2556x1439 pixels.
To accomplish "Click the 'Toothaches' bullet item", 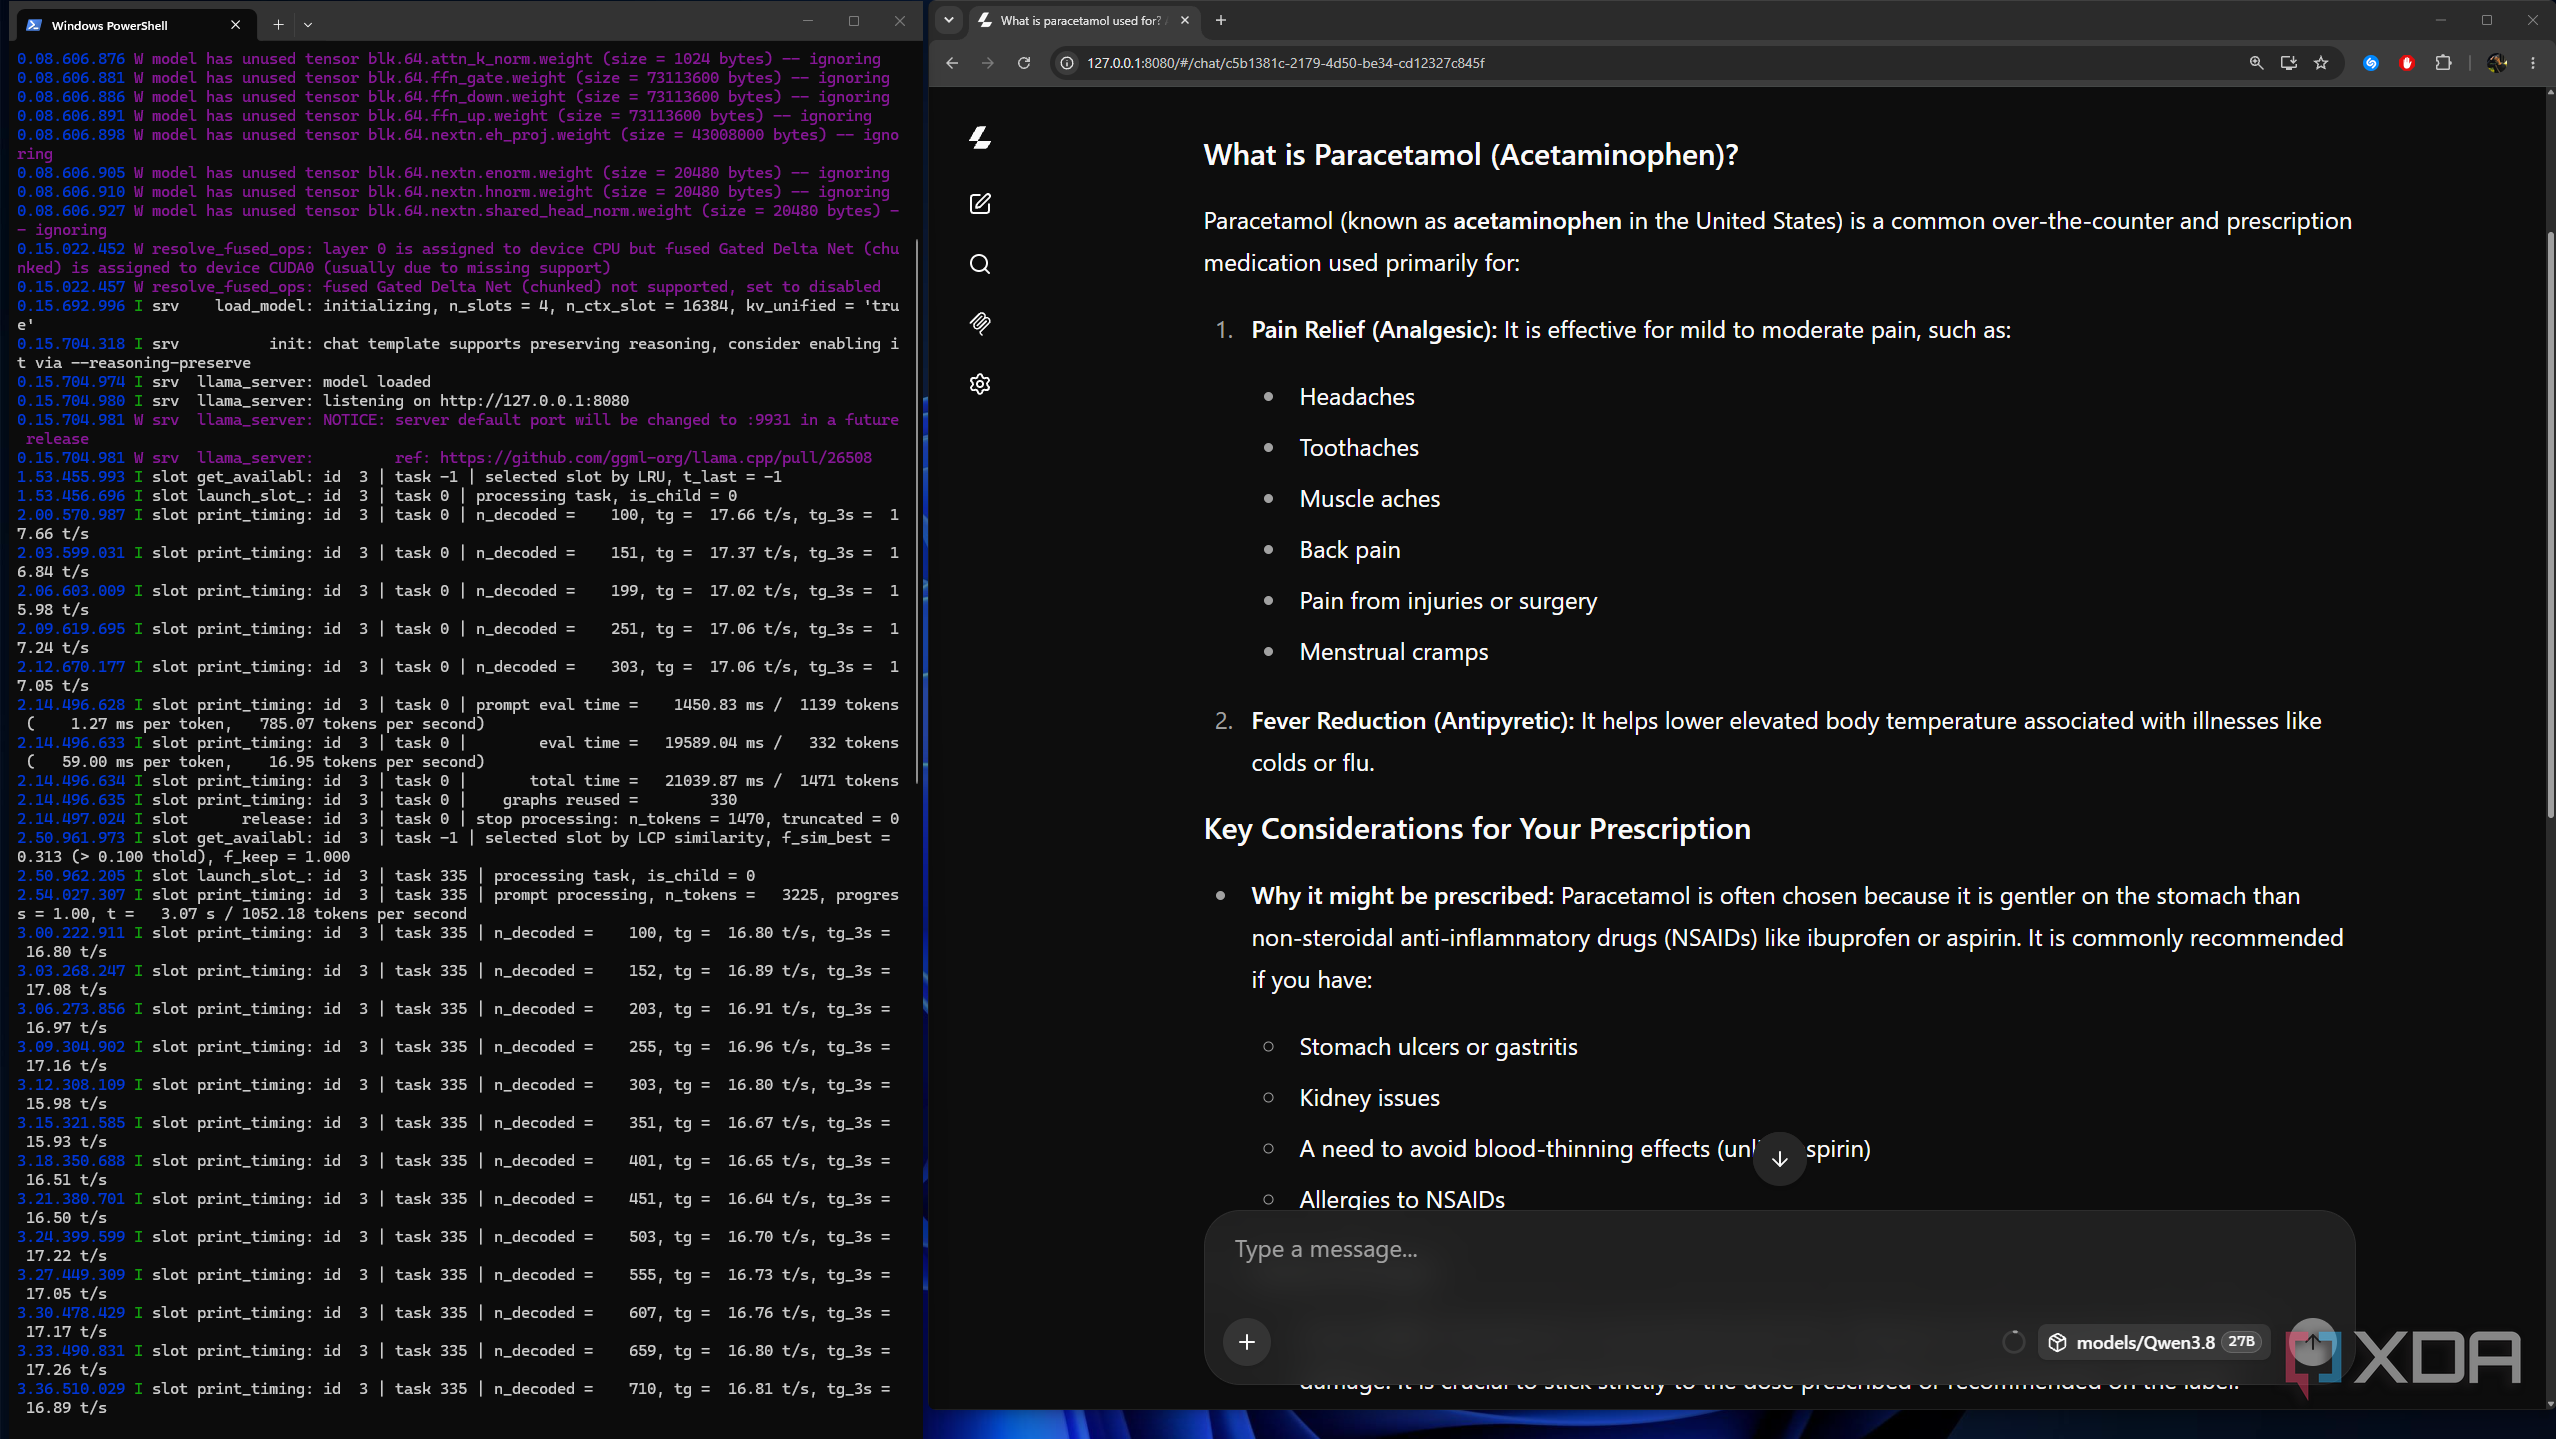I will click(1358, 448).
